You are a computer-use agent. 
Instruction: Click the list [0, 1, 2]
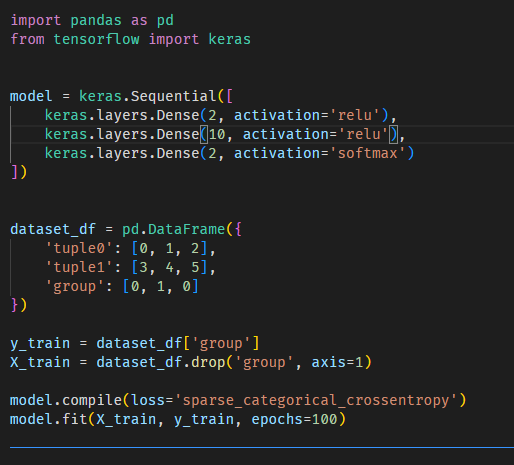169,248
